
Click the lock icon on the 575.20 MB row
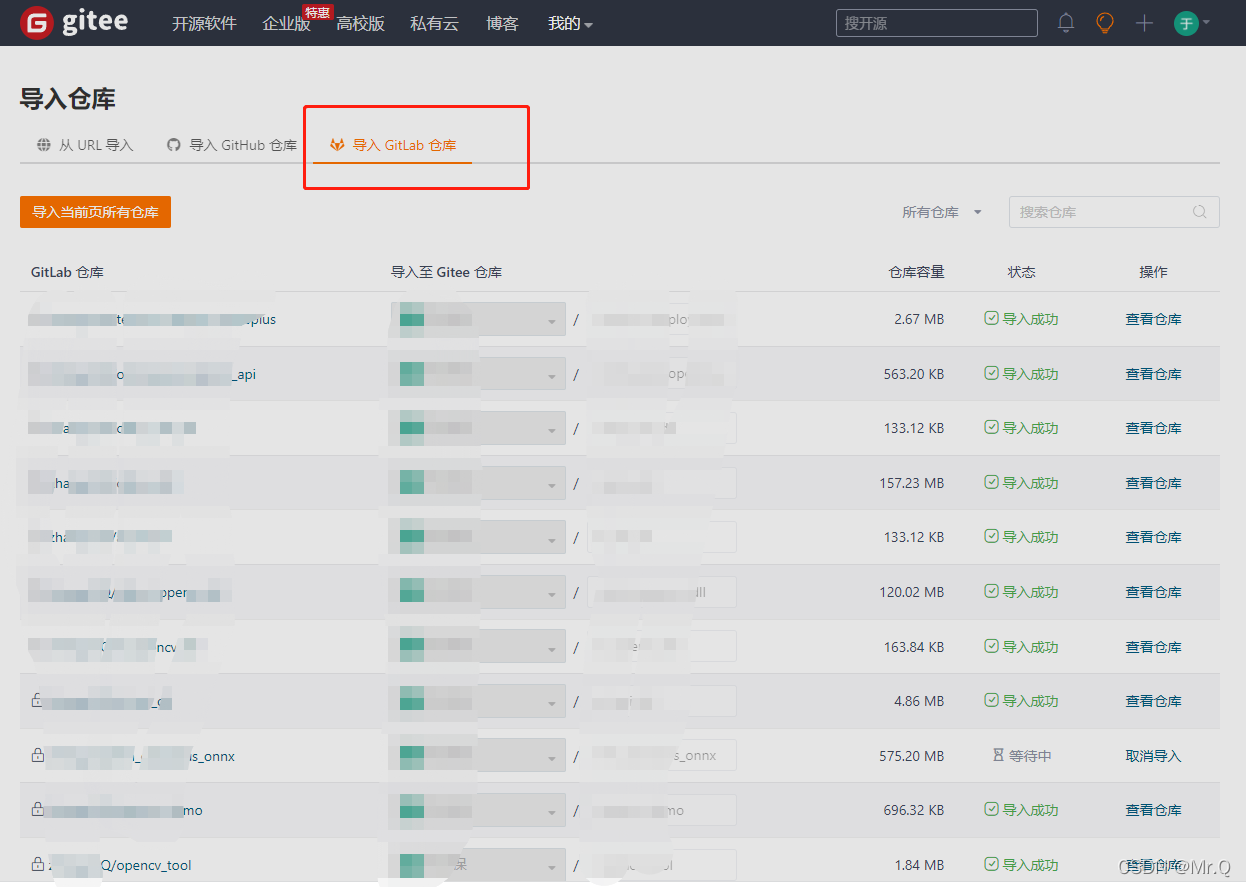coord(37,755)
